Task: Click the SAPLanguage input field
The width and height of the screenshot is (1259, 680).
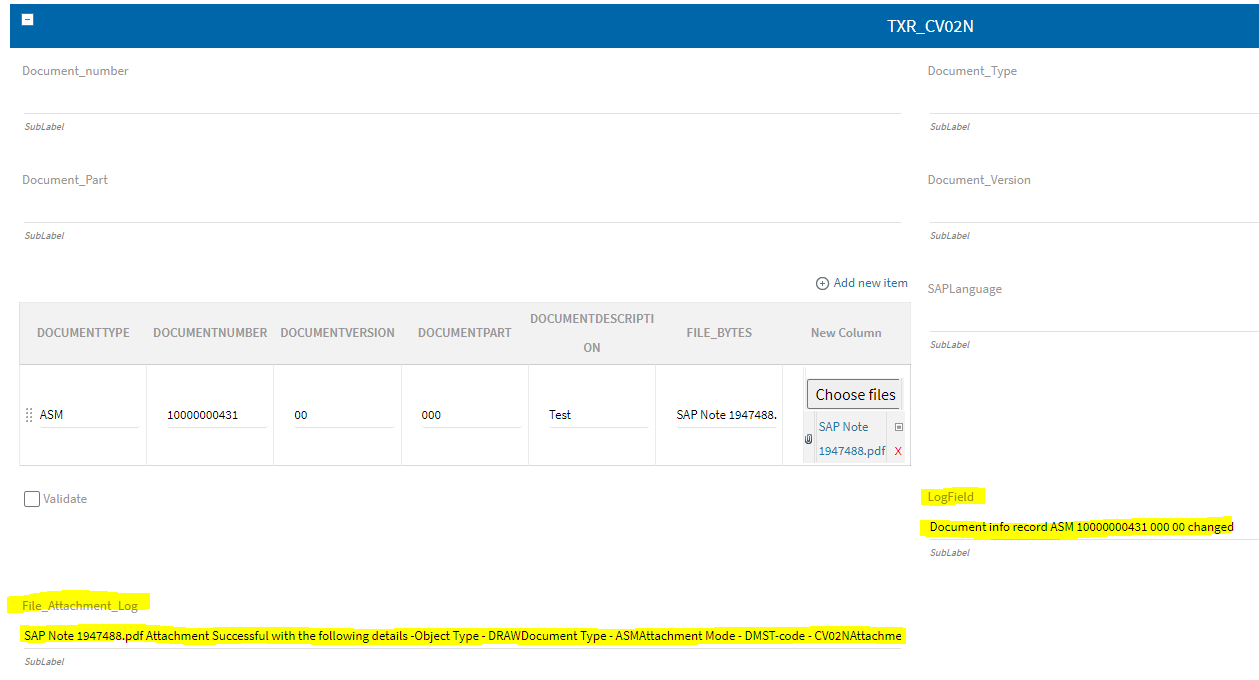Action: (1092, 317)
